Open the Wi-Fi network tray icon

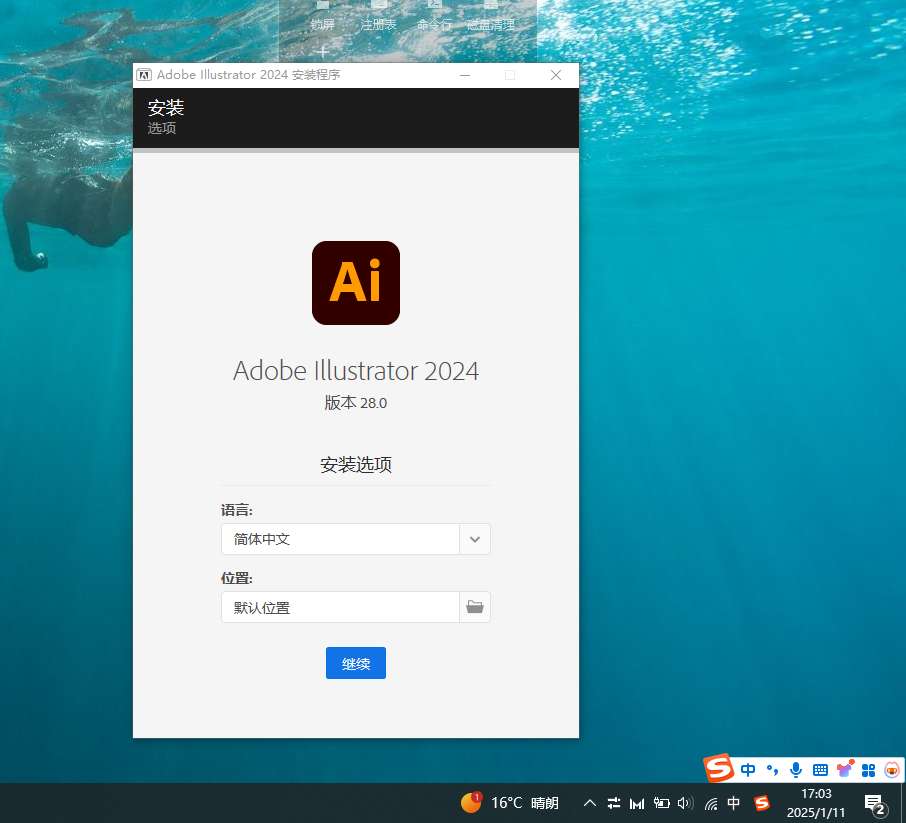(x=711, y=803)
